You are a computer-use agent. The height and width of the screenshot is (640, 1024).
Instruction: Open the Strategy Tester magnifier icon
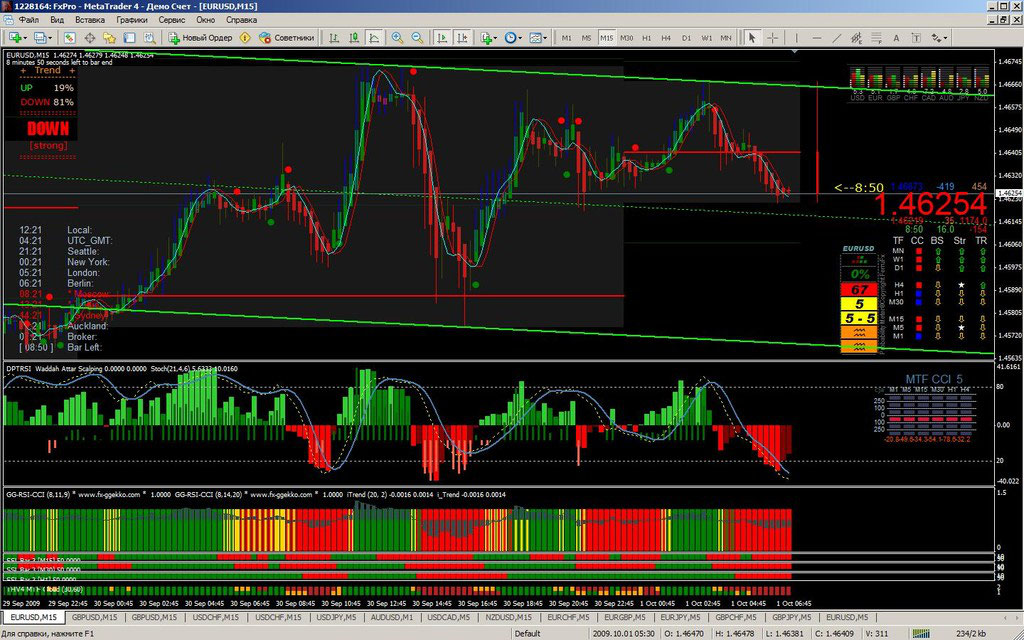tap(150, 38)
